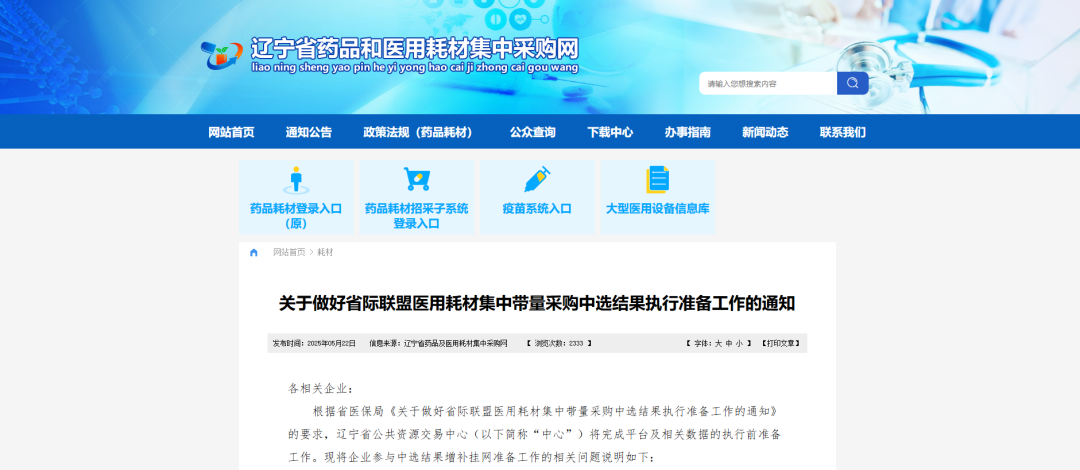Open 药品耗材招采子系统登录入口 link

(x=417, y=216)
